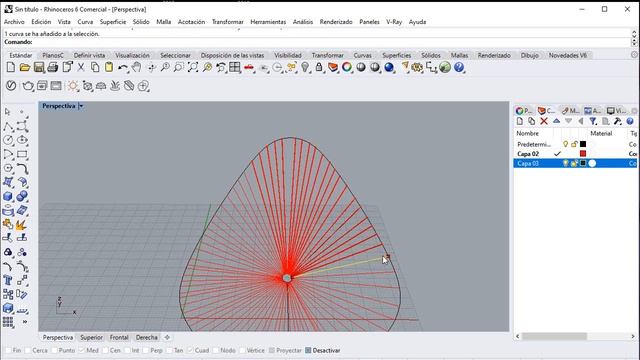Switch to the Frontal viewport tab

[119, 338]
